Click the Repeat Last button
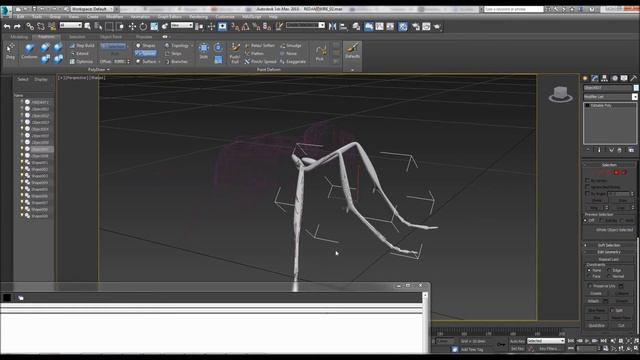 point(609,259)
